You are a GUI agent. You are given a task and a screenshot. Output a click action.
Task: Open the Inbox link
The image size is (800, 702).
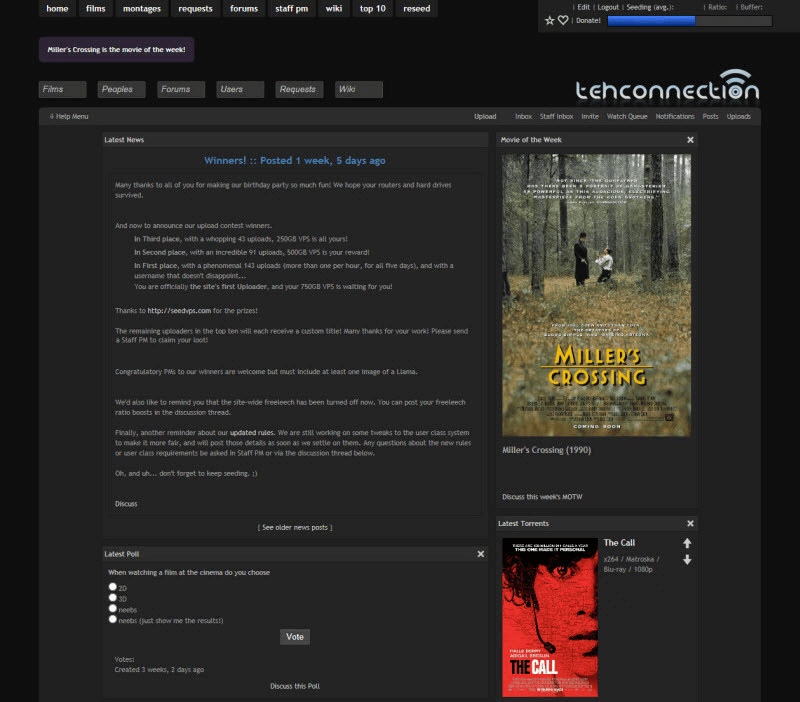click(x=523, y=116)
